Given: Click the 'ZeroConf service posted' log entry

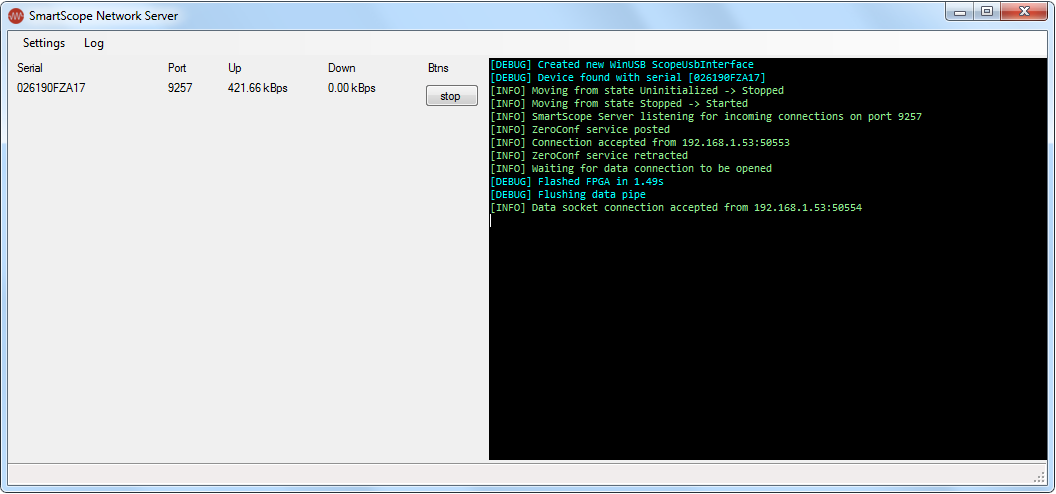Looking at the screenshot, I should [580, 130].
